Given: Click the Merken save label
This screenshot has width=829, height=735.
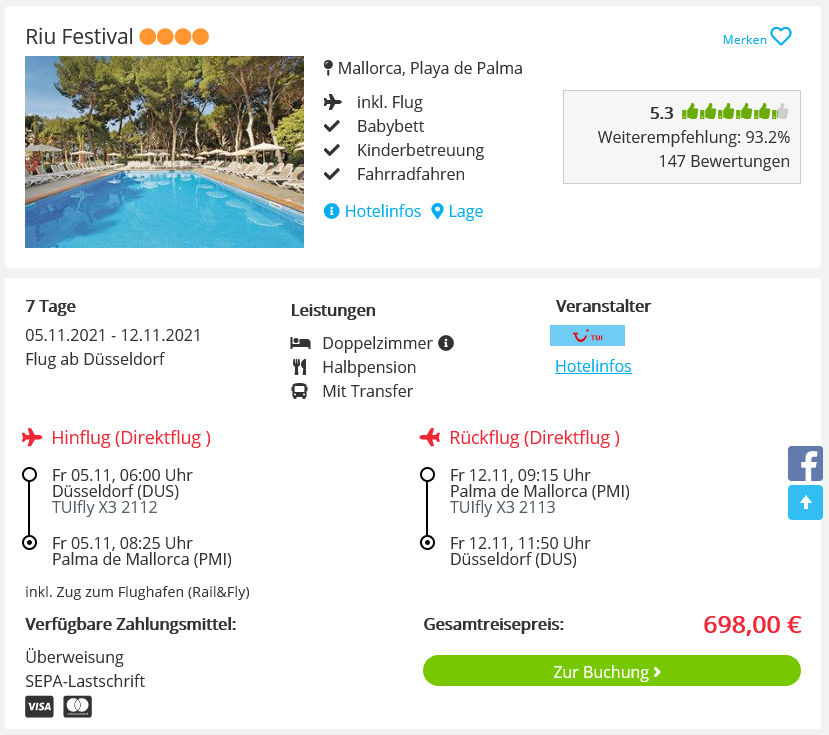Looking at the screenshot, I should click(x=744, y=40).
